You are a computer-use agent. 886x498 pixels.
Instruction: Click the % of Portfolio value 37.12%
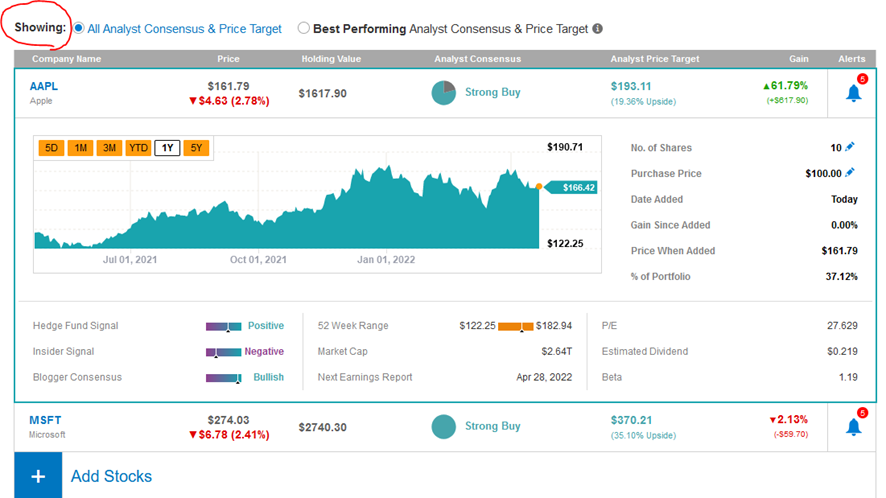click(x=841, y=276)
